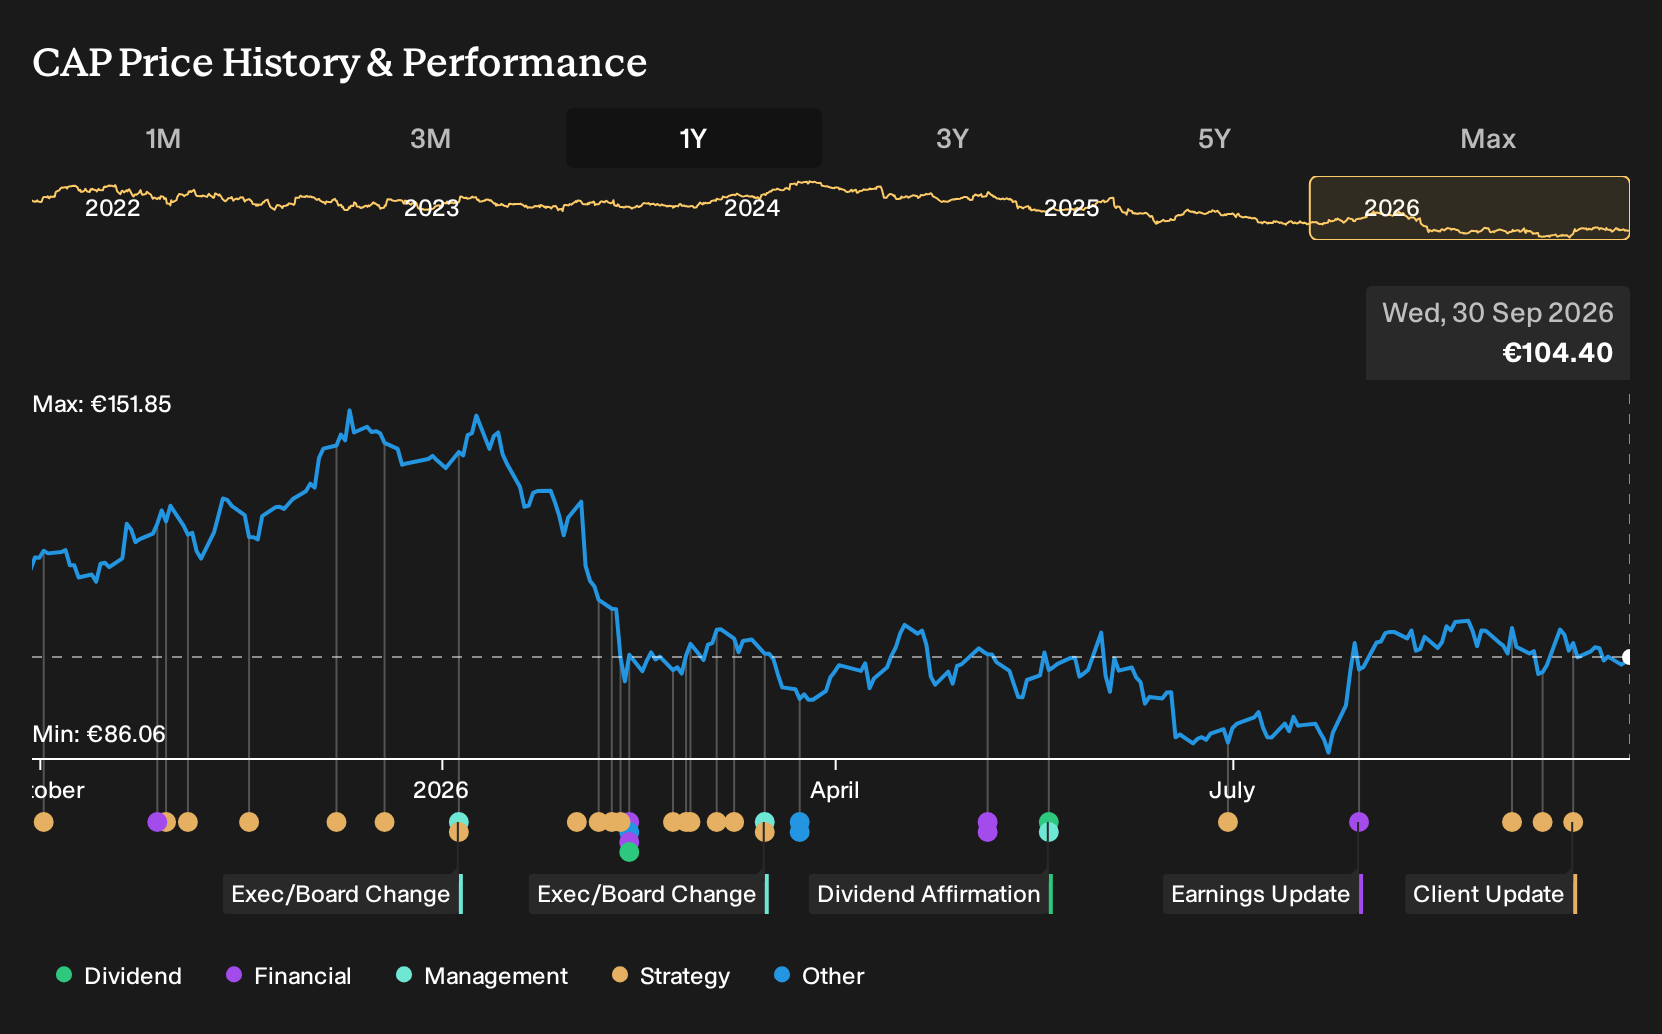Select purple Financial marker above Earnings Update

[x=1359, y=822]
